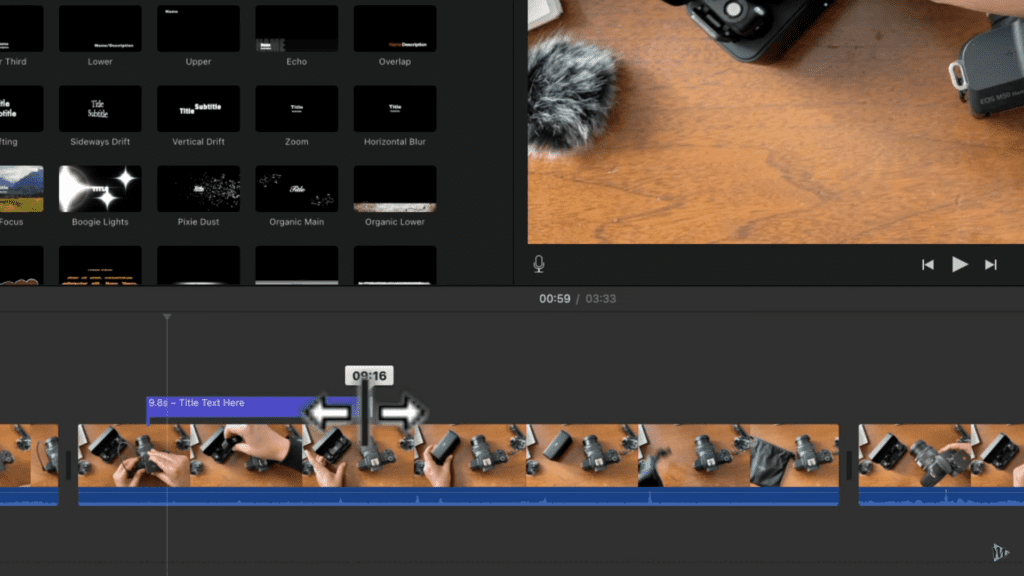The width and height of the screenshot is (1024, 576).
Task: Pick the Organic Main title thumbnail
Action: (x=296, y=189)
